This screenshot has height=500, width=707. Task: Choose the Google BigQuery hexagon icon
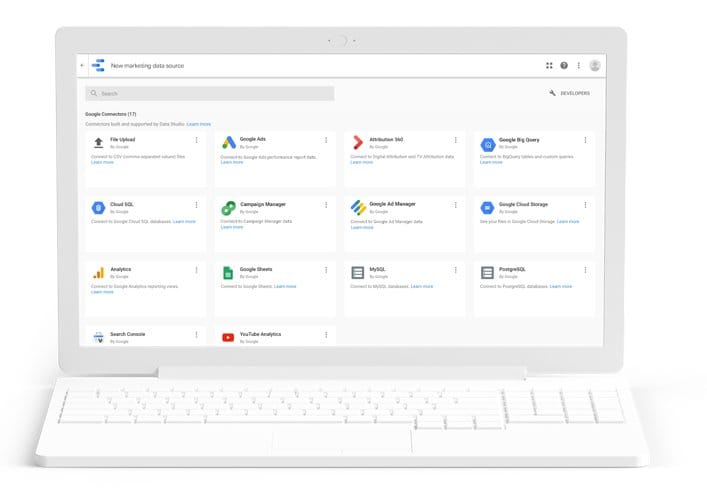click(x=488, y=144)
